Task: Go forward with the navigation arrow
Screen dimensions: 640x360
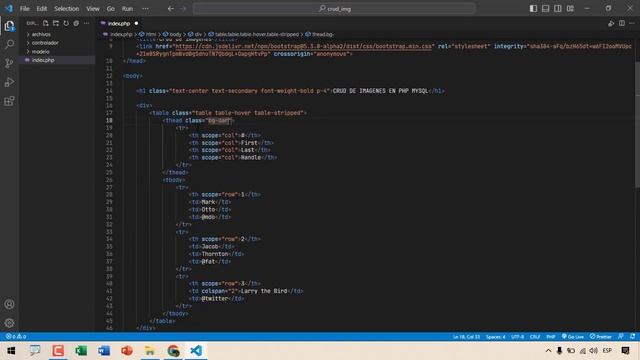Action: click(183, 9)
